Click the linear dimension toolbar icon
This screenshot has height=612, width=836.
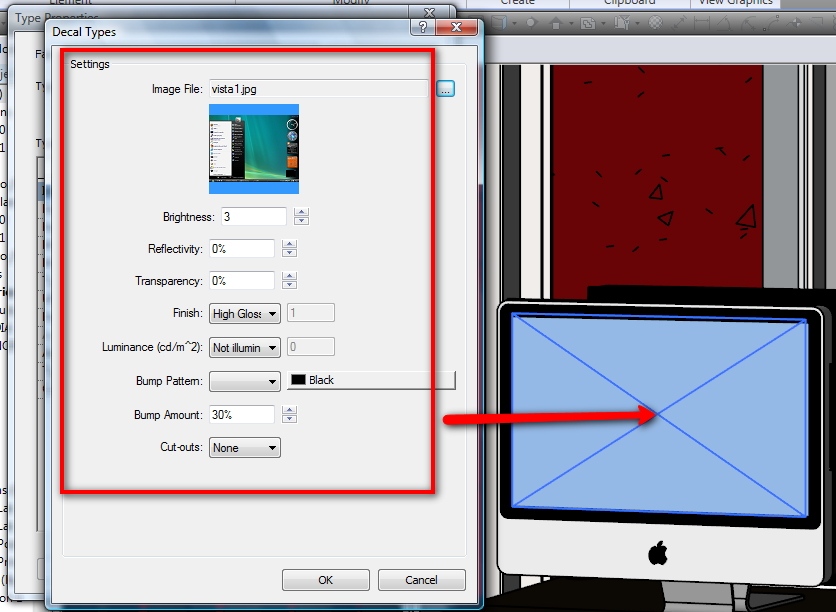click(x=702, y=23)
